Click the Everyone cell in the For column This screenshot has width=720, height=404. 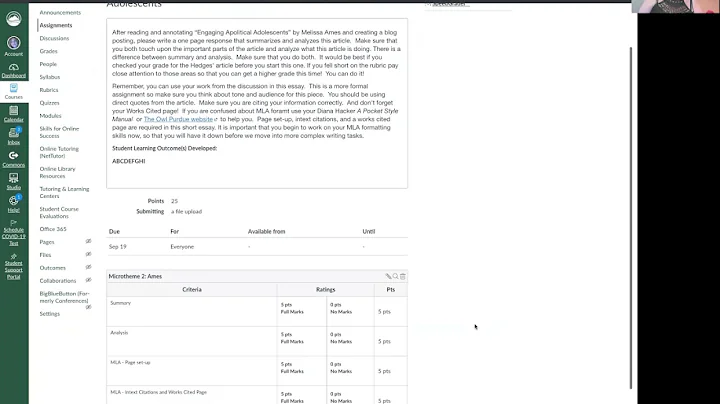(x=182, y=247)
